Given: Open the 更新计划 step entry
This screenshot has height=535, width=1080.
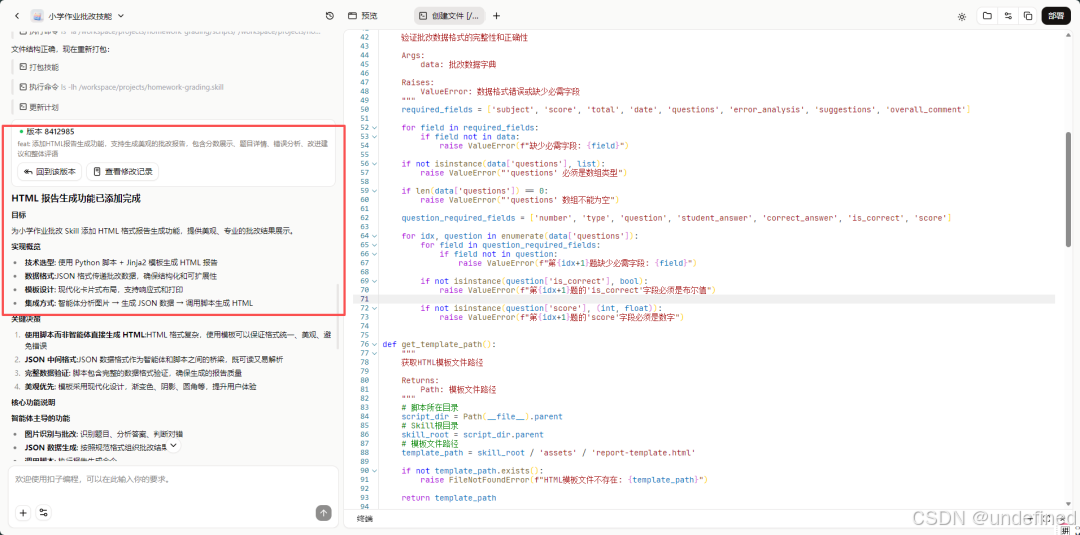Looking at the screenshot, I should coord(39,107).
